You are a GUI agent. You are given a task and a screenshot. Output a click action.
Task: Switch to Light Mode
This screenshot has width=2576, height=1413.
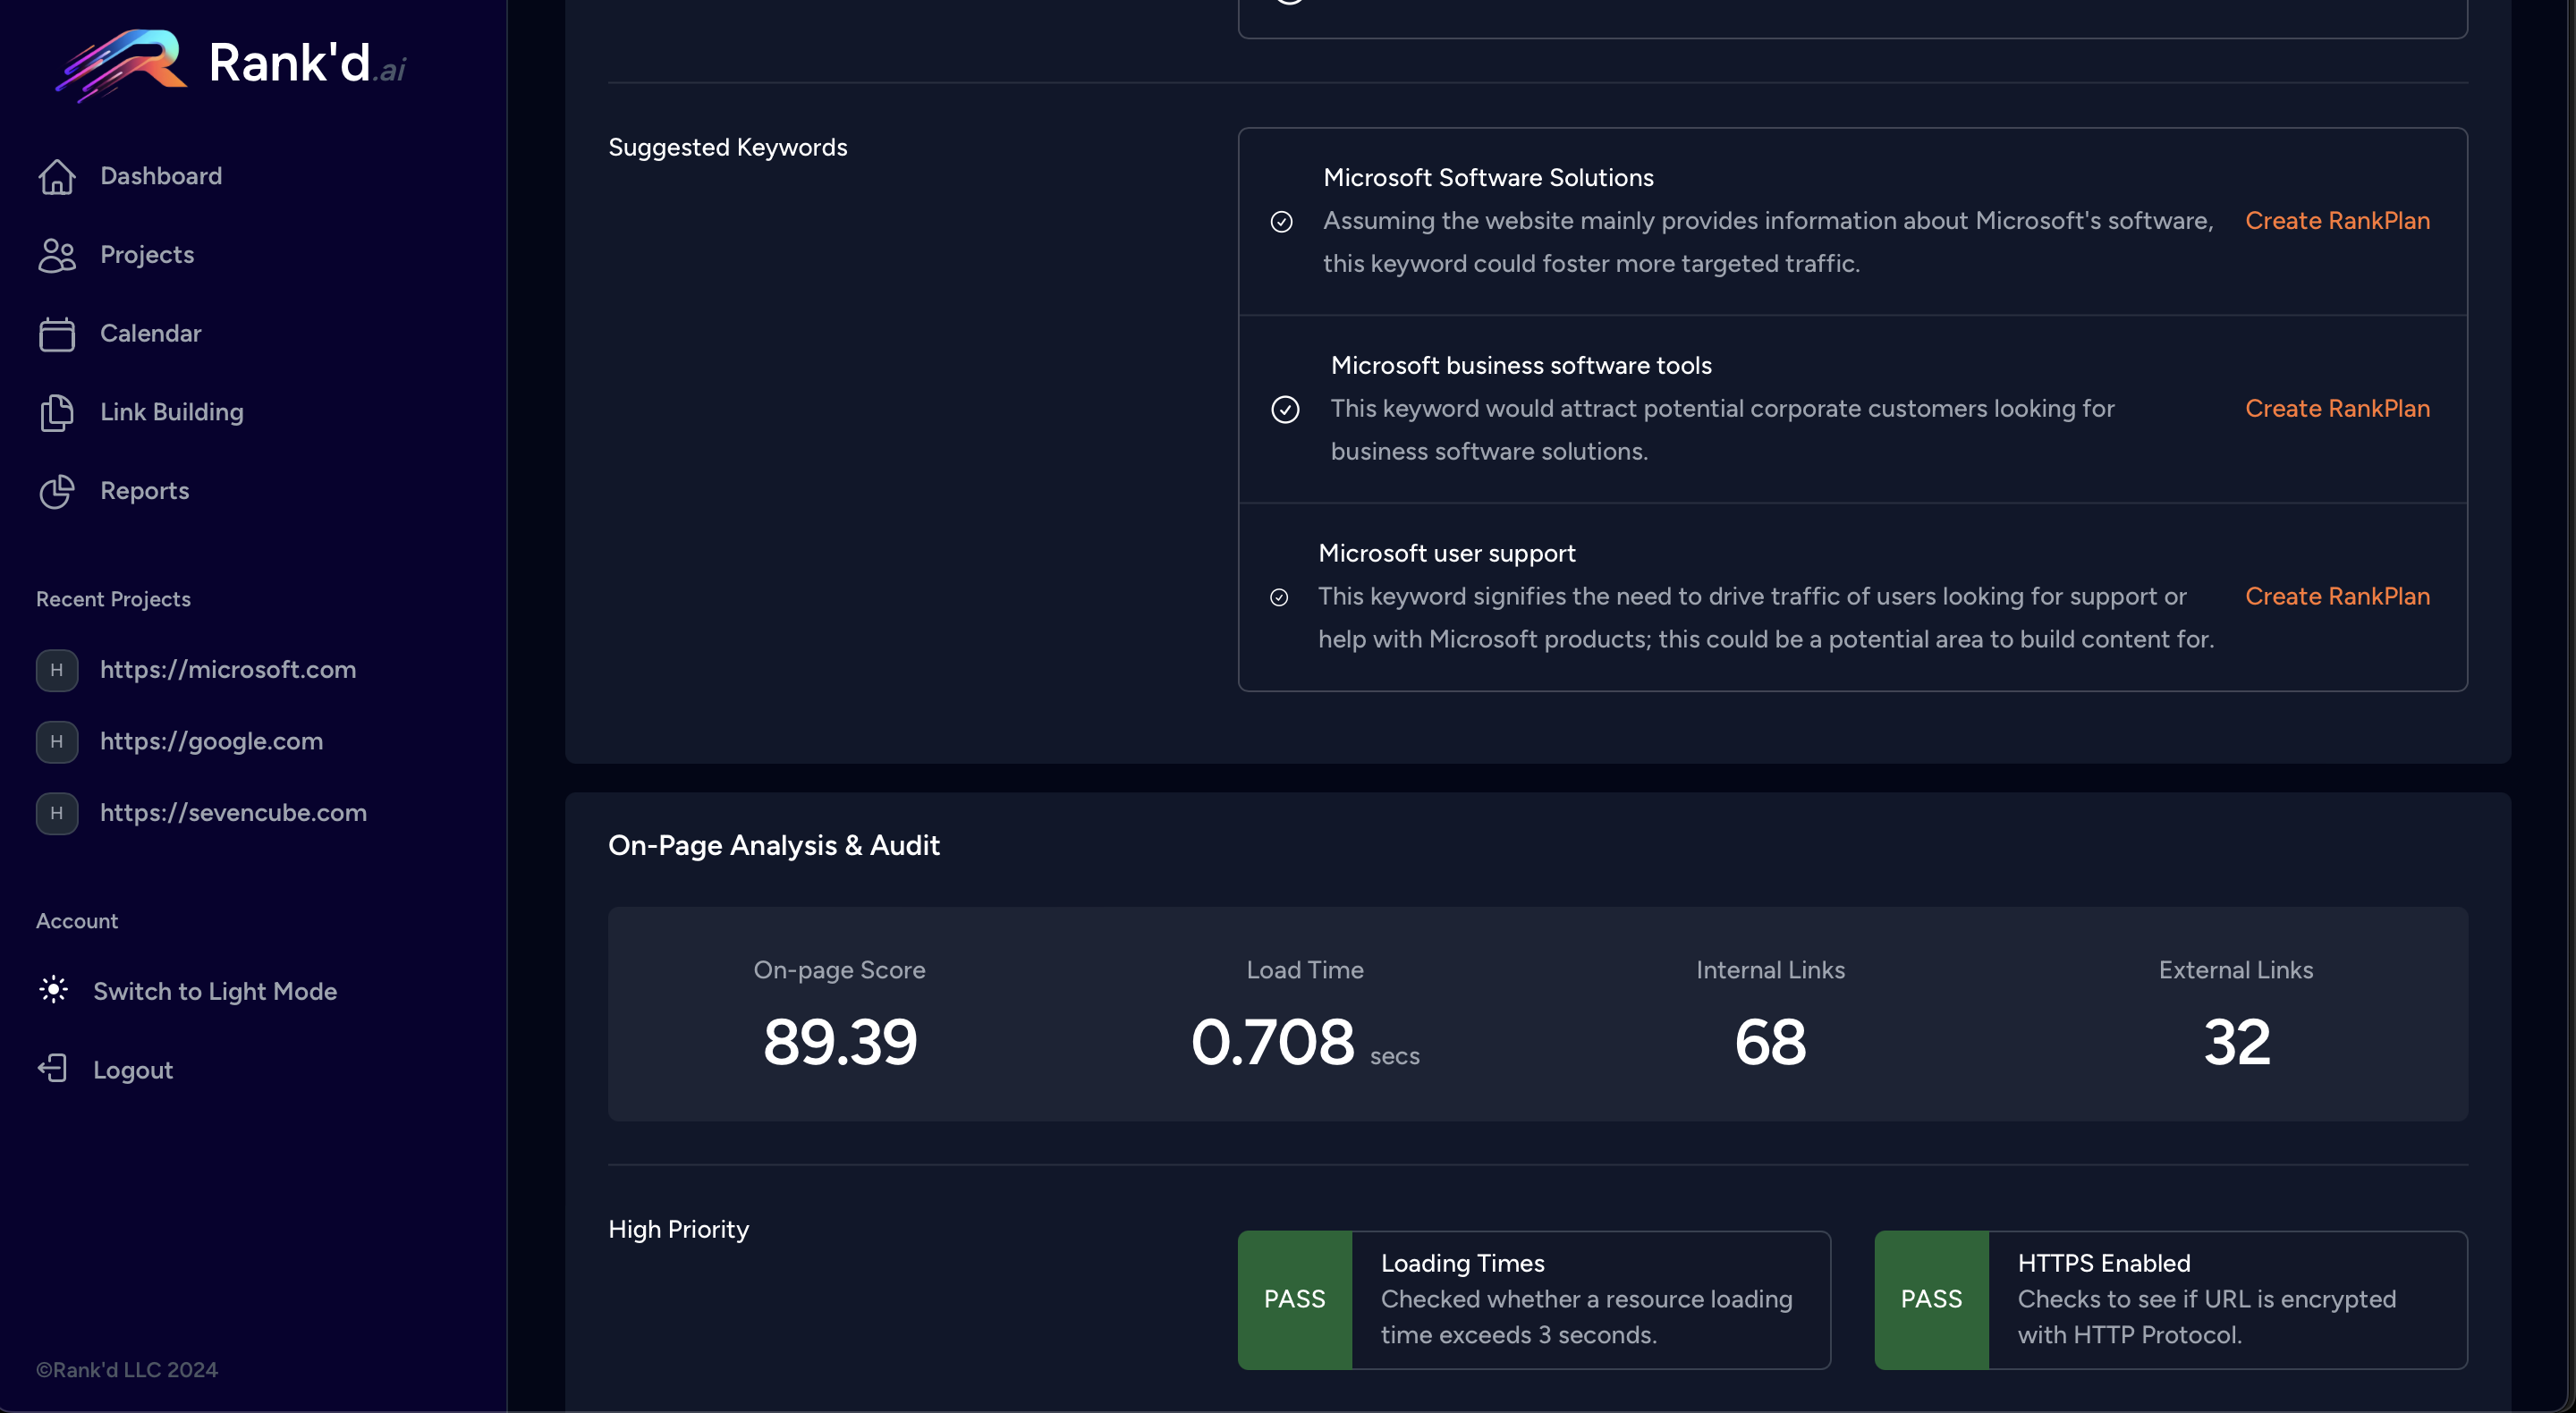click(x=215, y=991)
